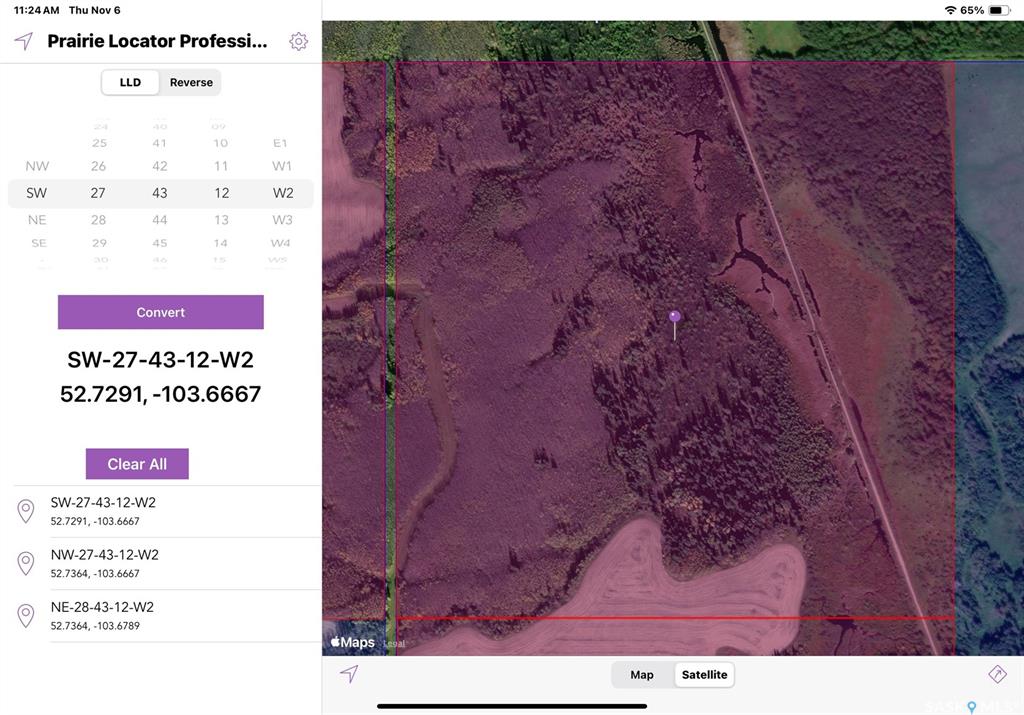
Task: Open settings with the gear icon
Action: point(298,41)
